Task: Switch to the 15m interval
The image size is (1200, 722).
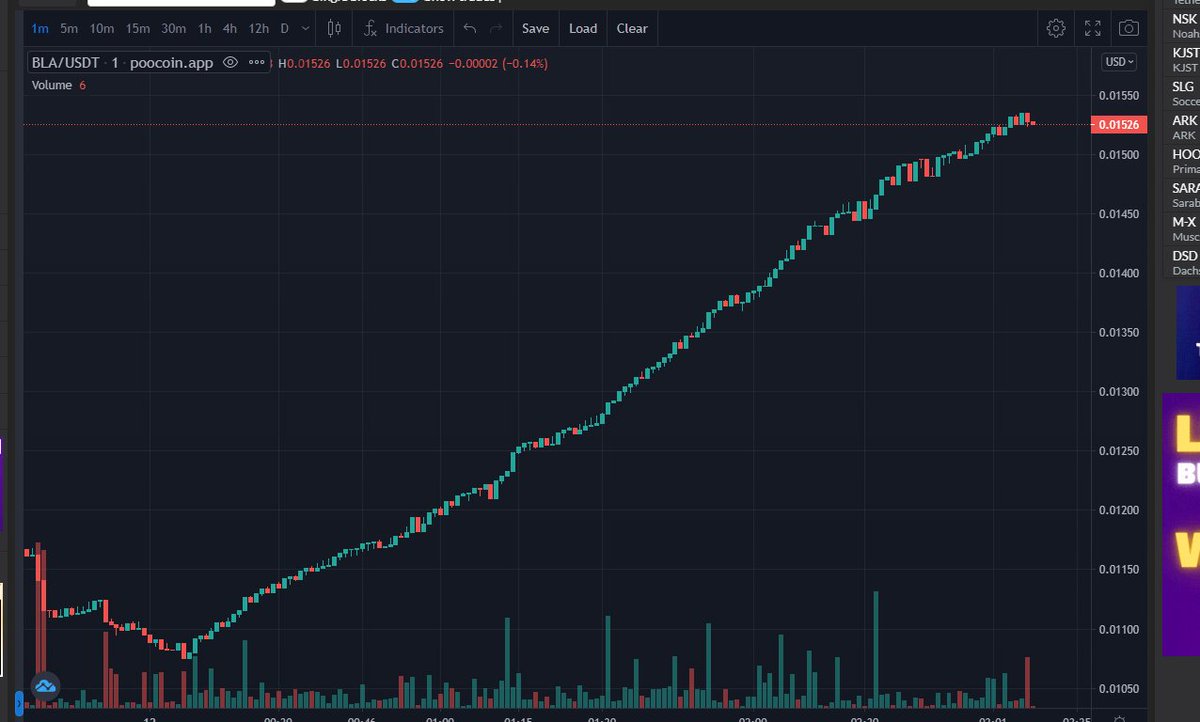Action: [138, 28]
